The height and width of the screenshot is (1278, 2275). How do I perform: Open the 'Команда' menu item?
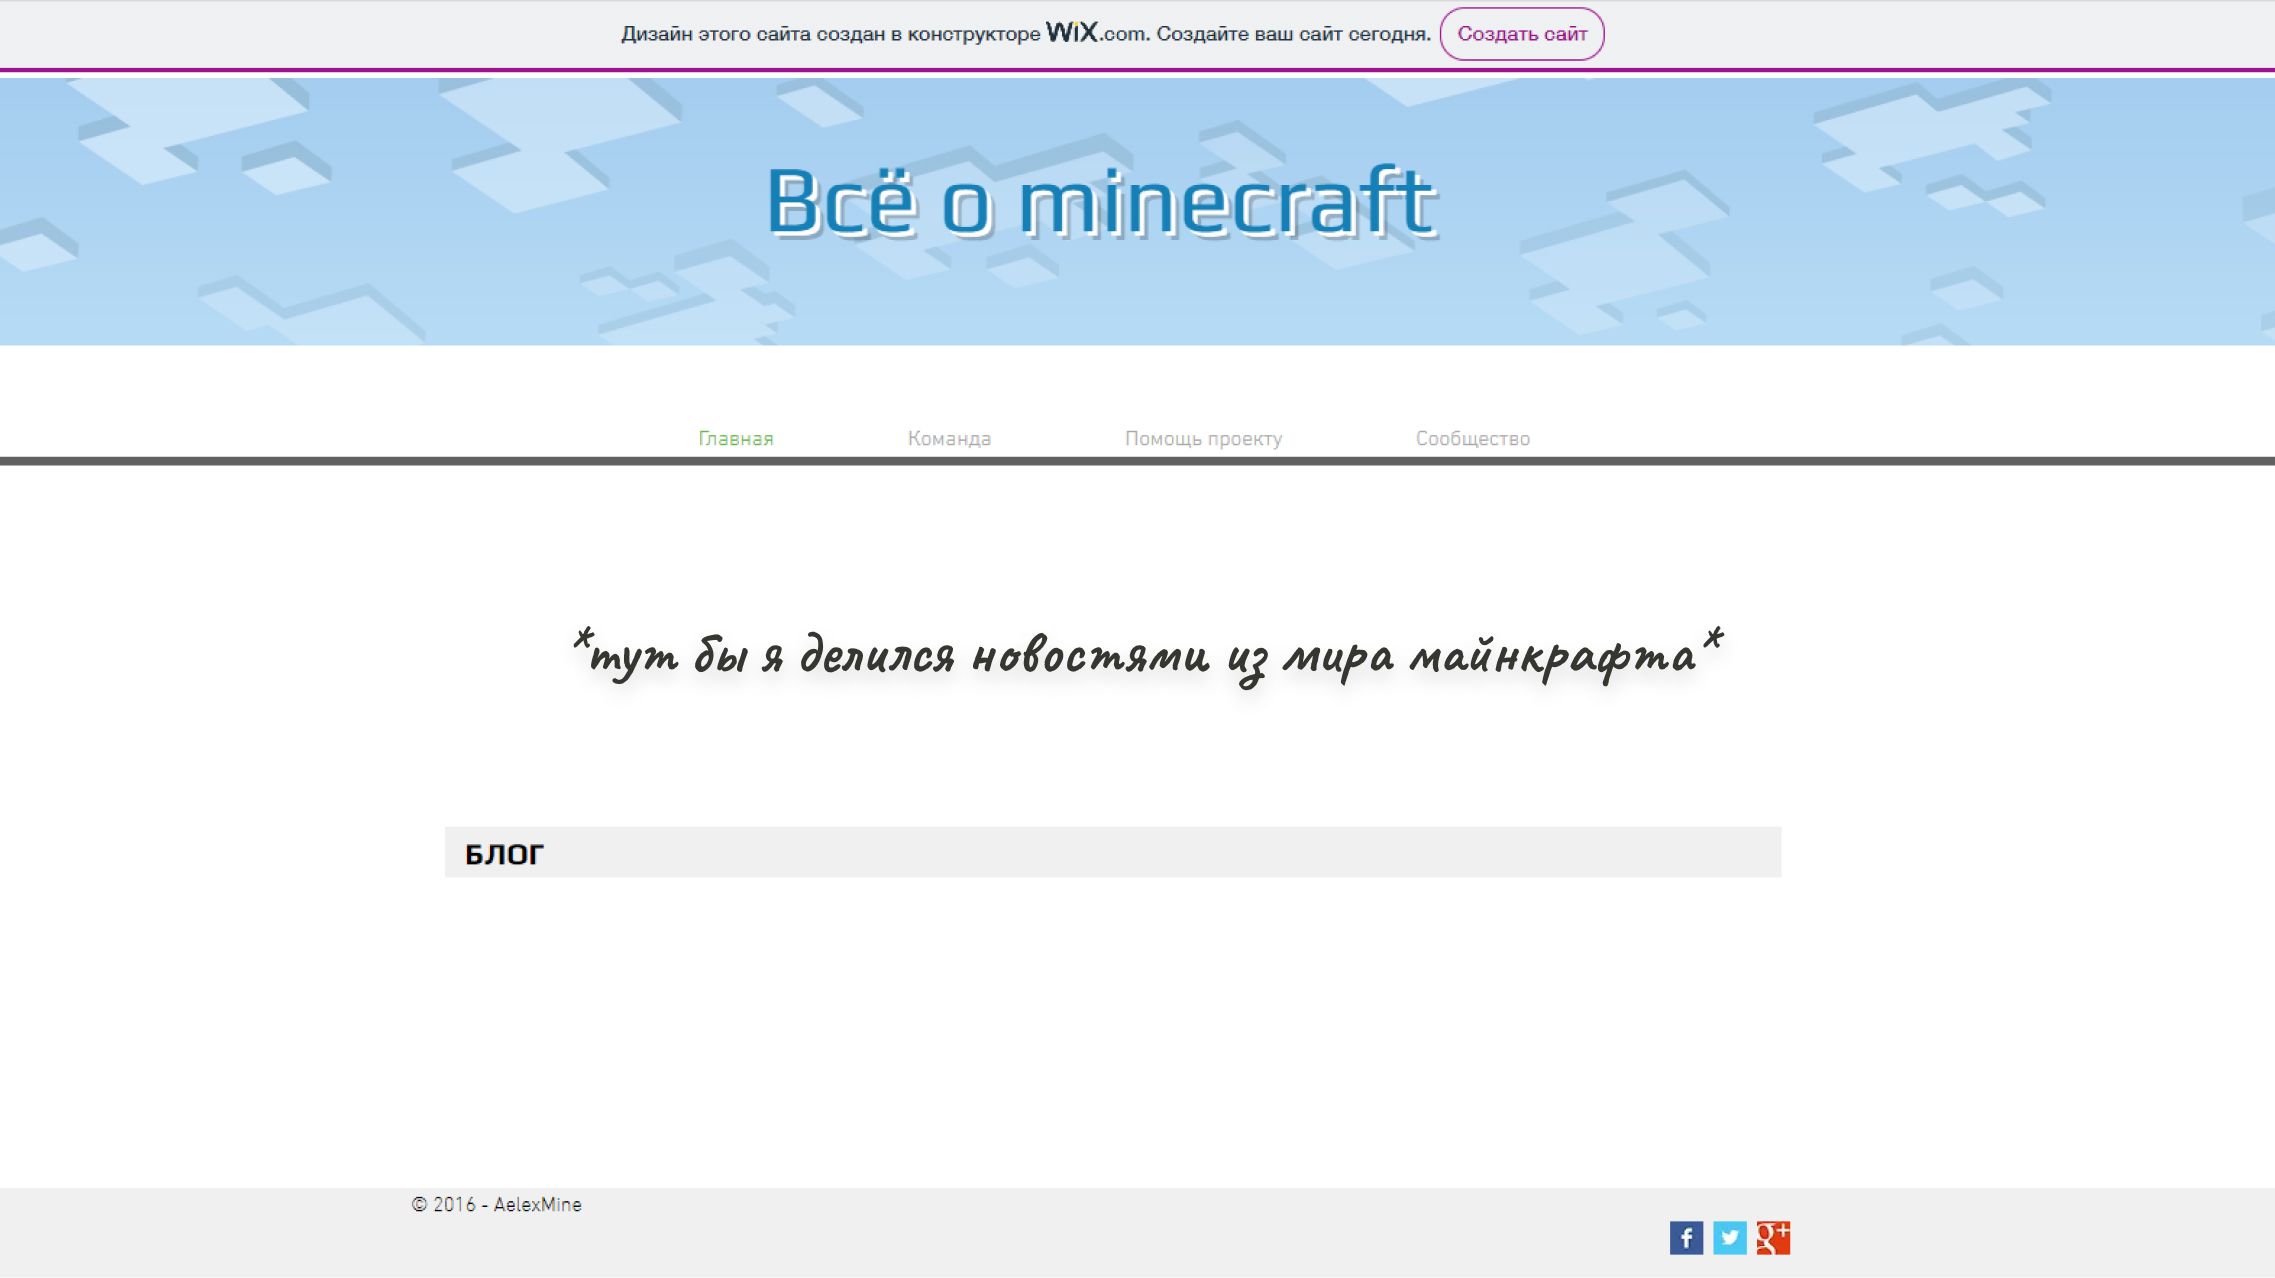coord(949,438)
